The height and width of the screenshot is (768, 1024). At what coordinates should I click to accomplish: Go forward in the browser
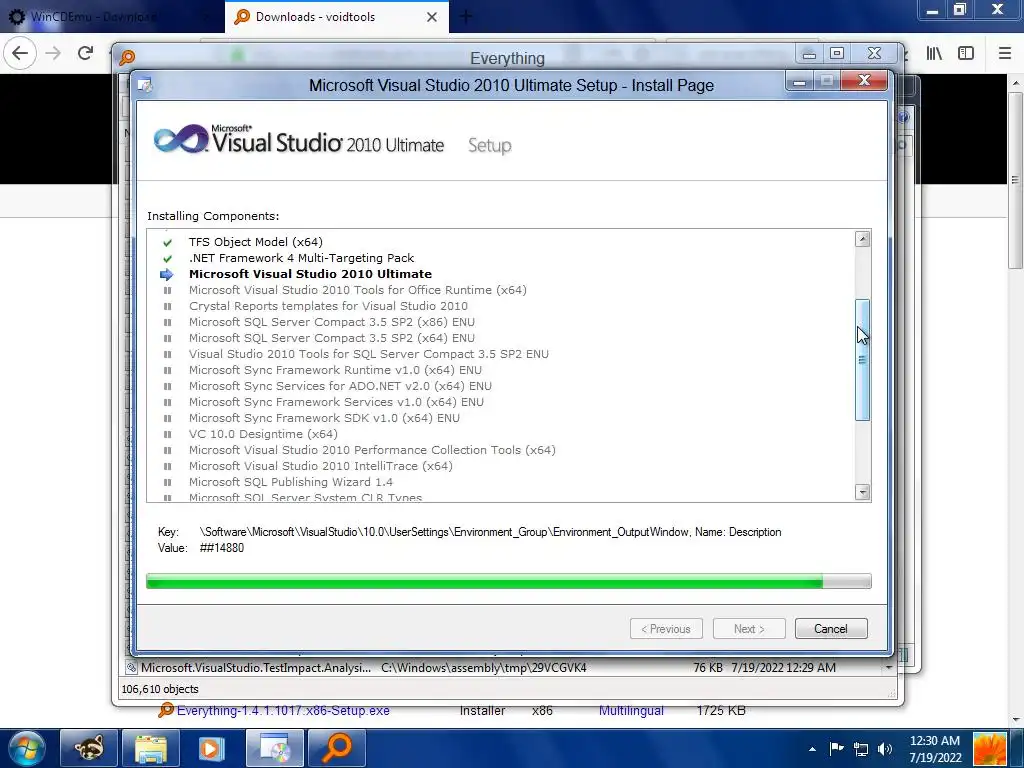point(53,53)
